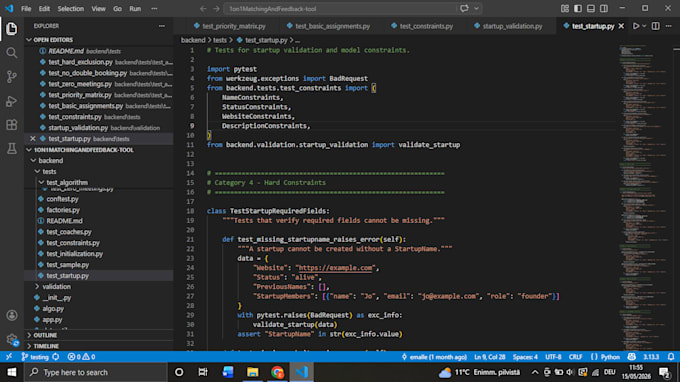Open the View menu

(x=98, y=9)
